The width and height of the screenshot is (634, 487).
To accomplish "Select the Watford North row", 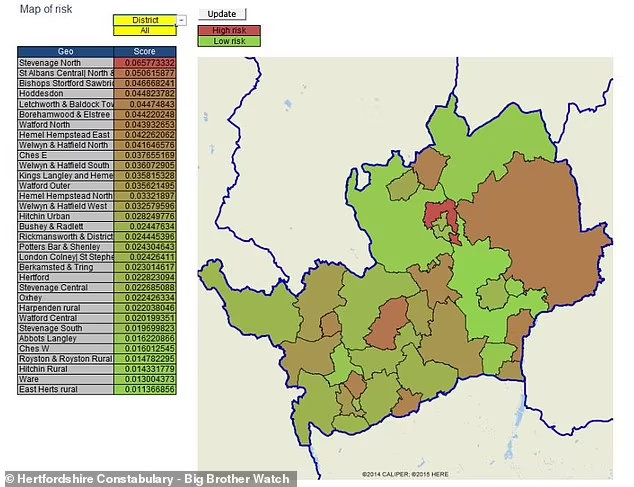I will pos(66,125).
